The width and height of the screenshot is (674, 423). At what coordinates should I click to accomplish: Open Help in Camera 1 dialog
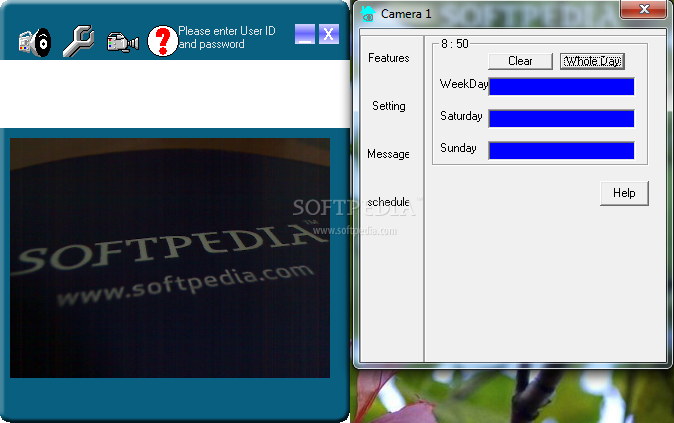click(x=624, y=193)
